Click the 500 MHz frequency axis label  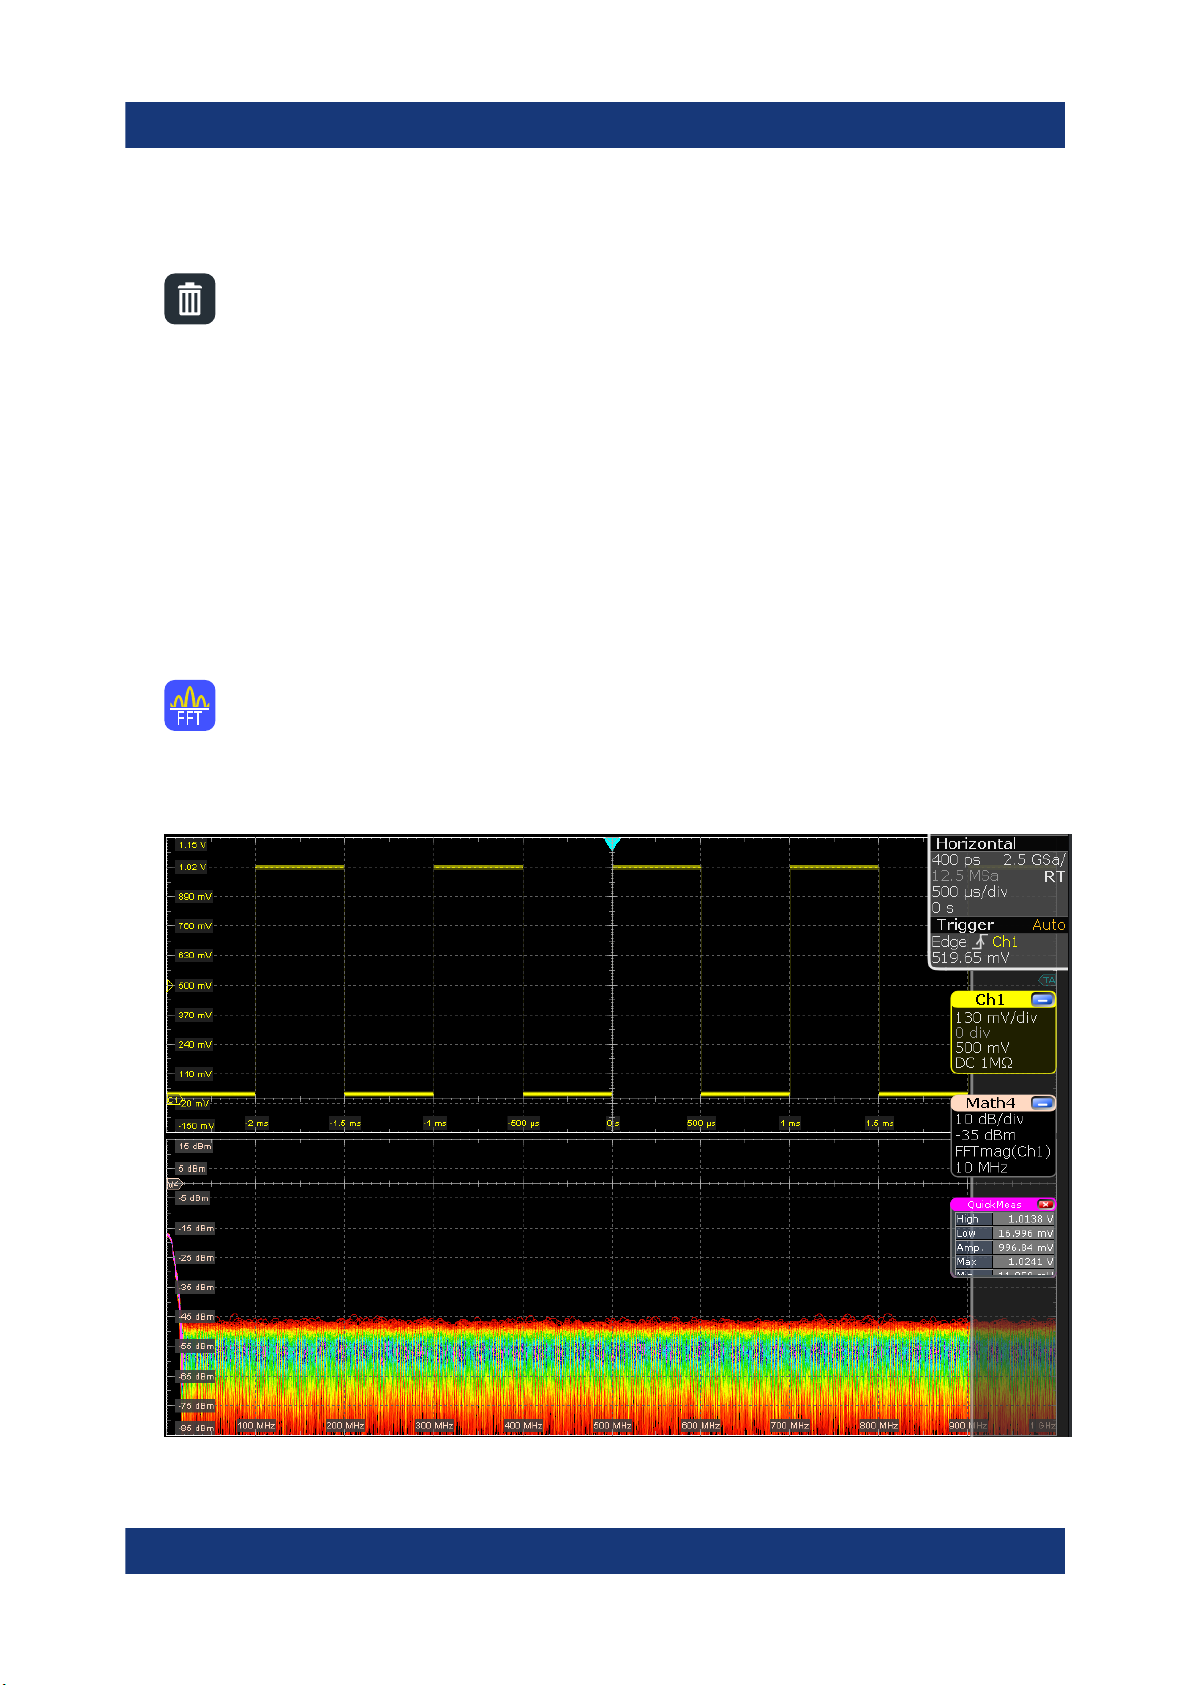612,1425
